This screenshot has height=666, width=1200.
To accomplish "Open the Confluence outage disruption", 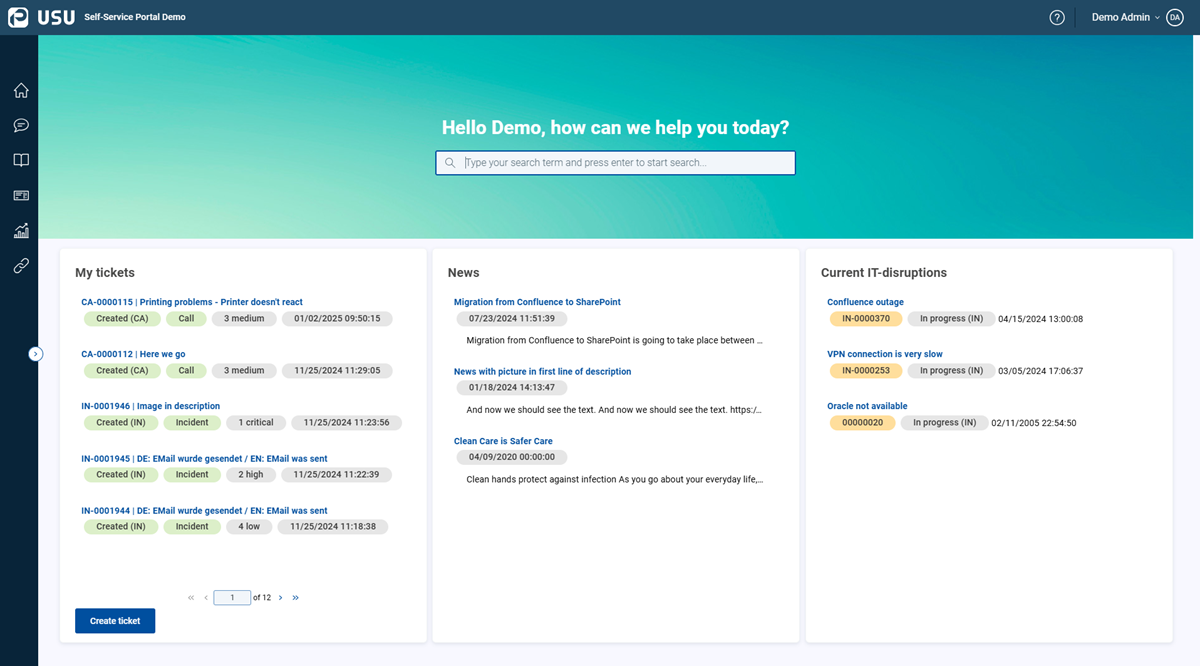I will point(865,302).
